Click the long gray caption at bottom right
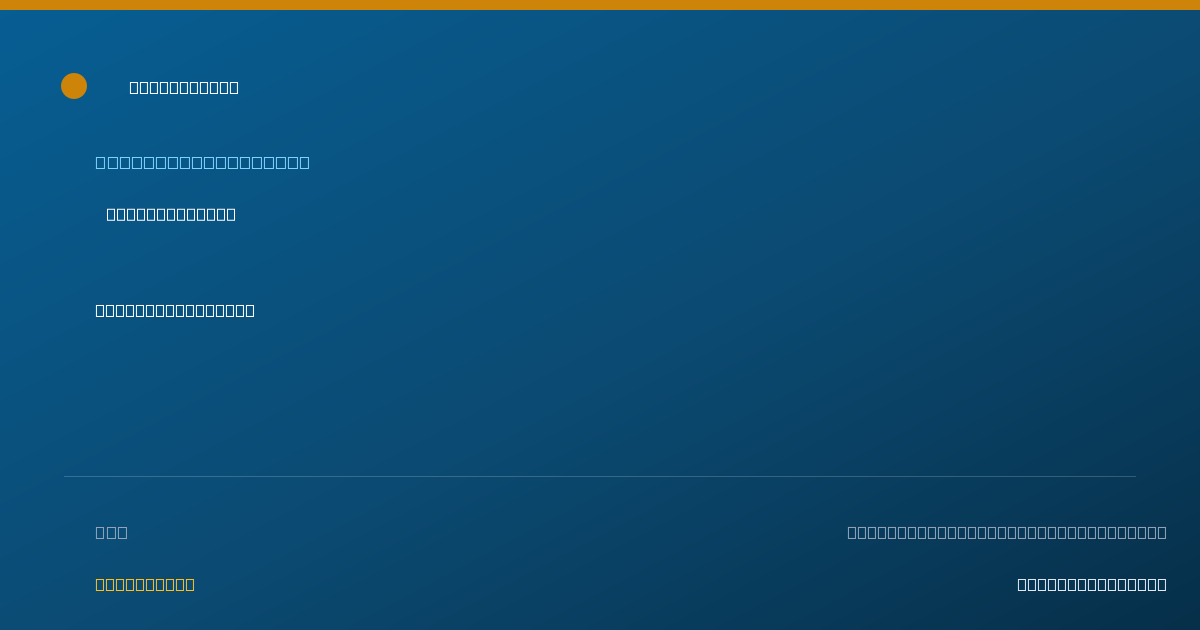The width and height of the screenshot is (1200, 630). click(x=1007, y=532)
